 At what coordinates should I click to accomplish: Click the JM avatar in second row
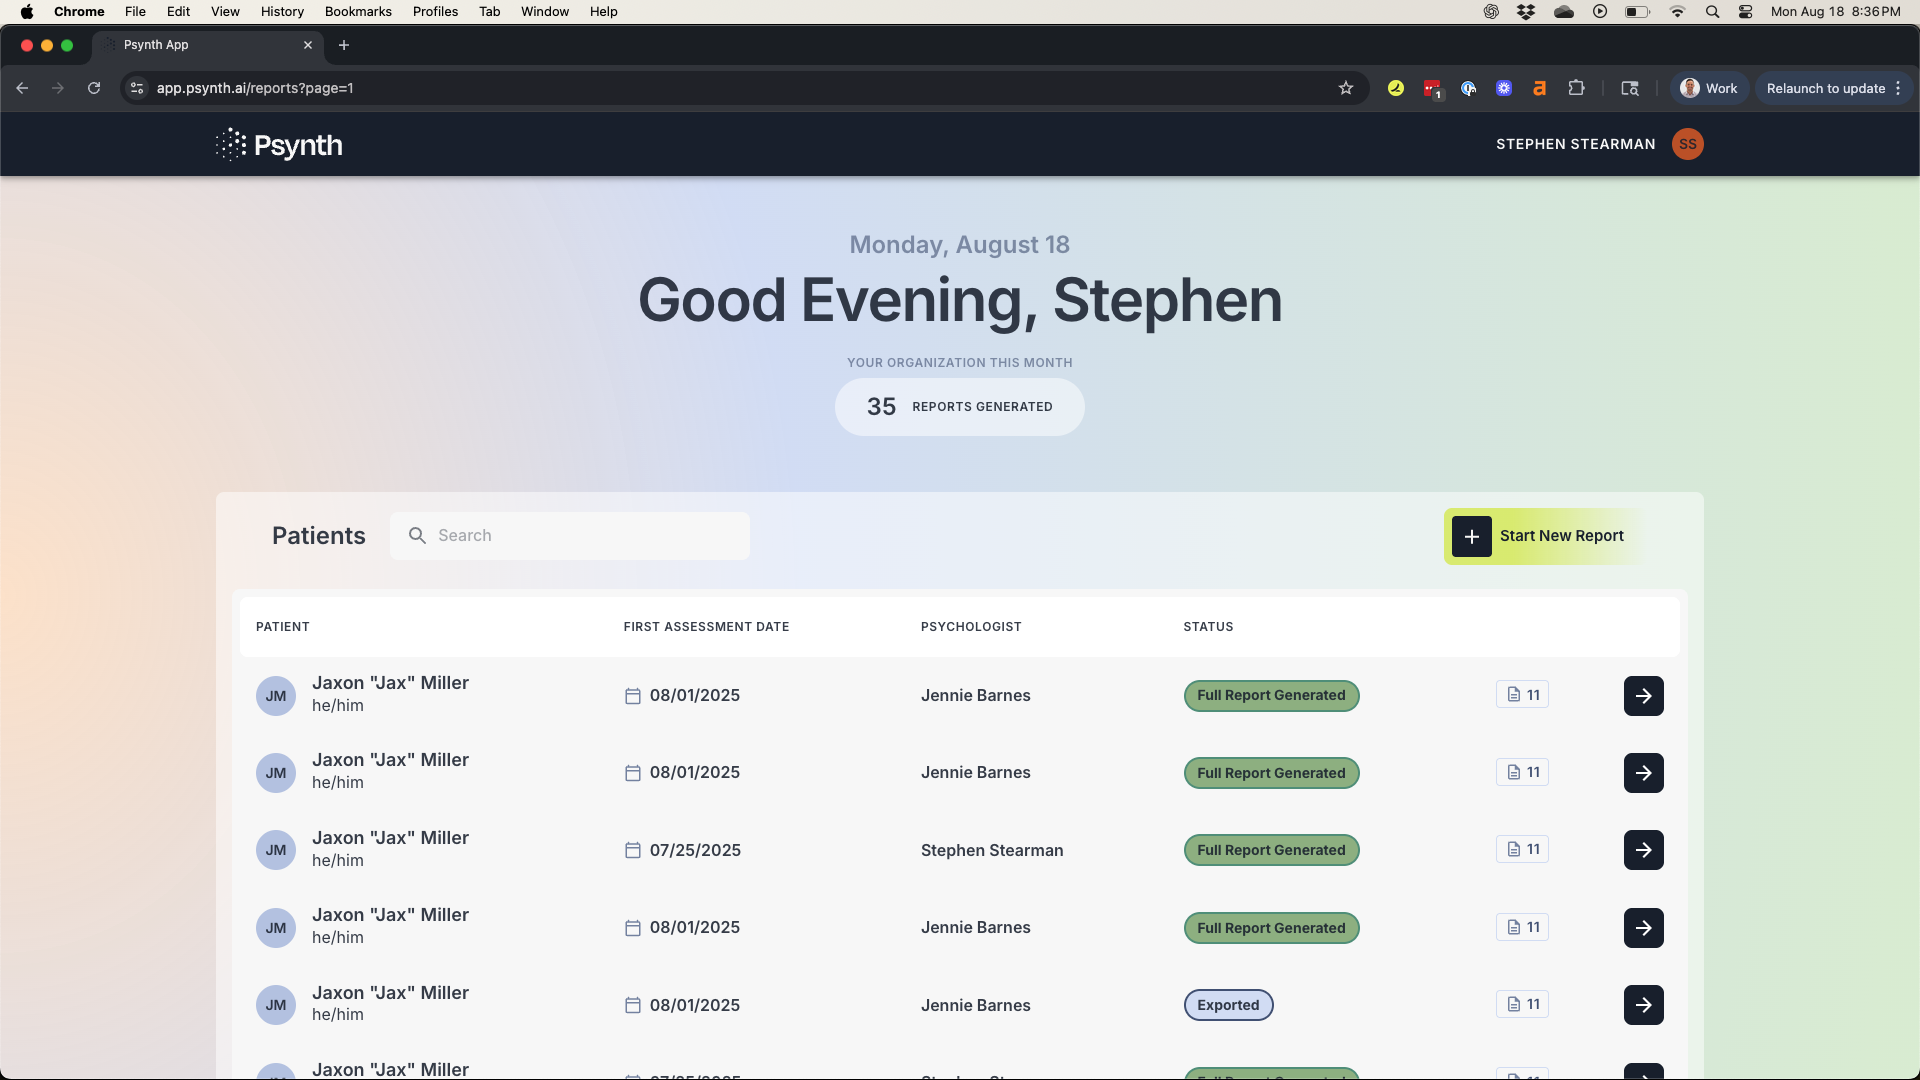click(x=276, y=773)
